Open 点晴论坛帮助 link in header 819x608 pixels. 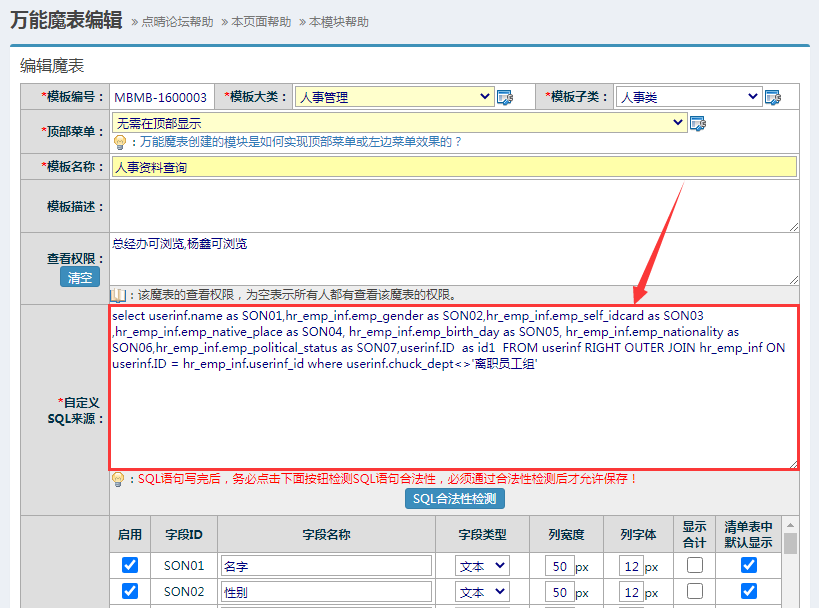177,22
